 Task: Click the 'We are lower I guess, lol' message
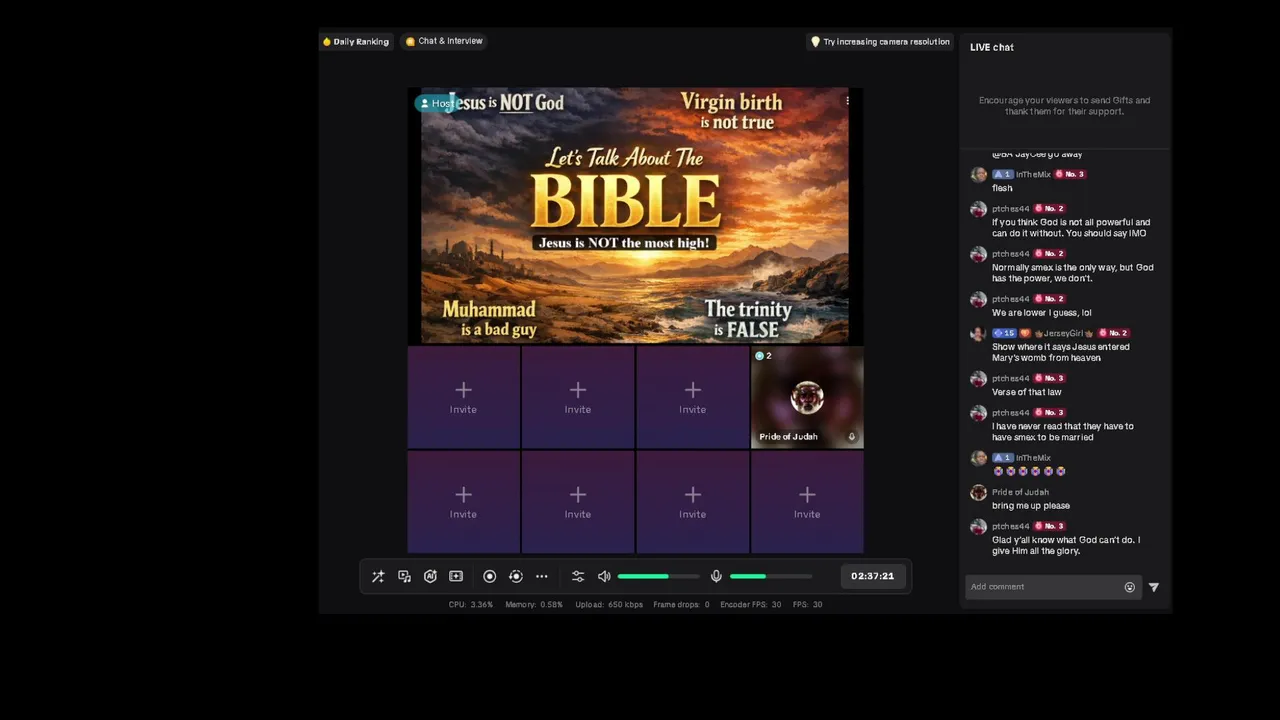tap(1042, 313)
